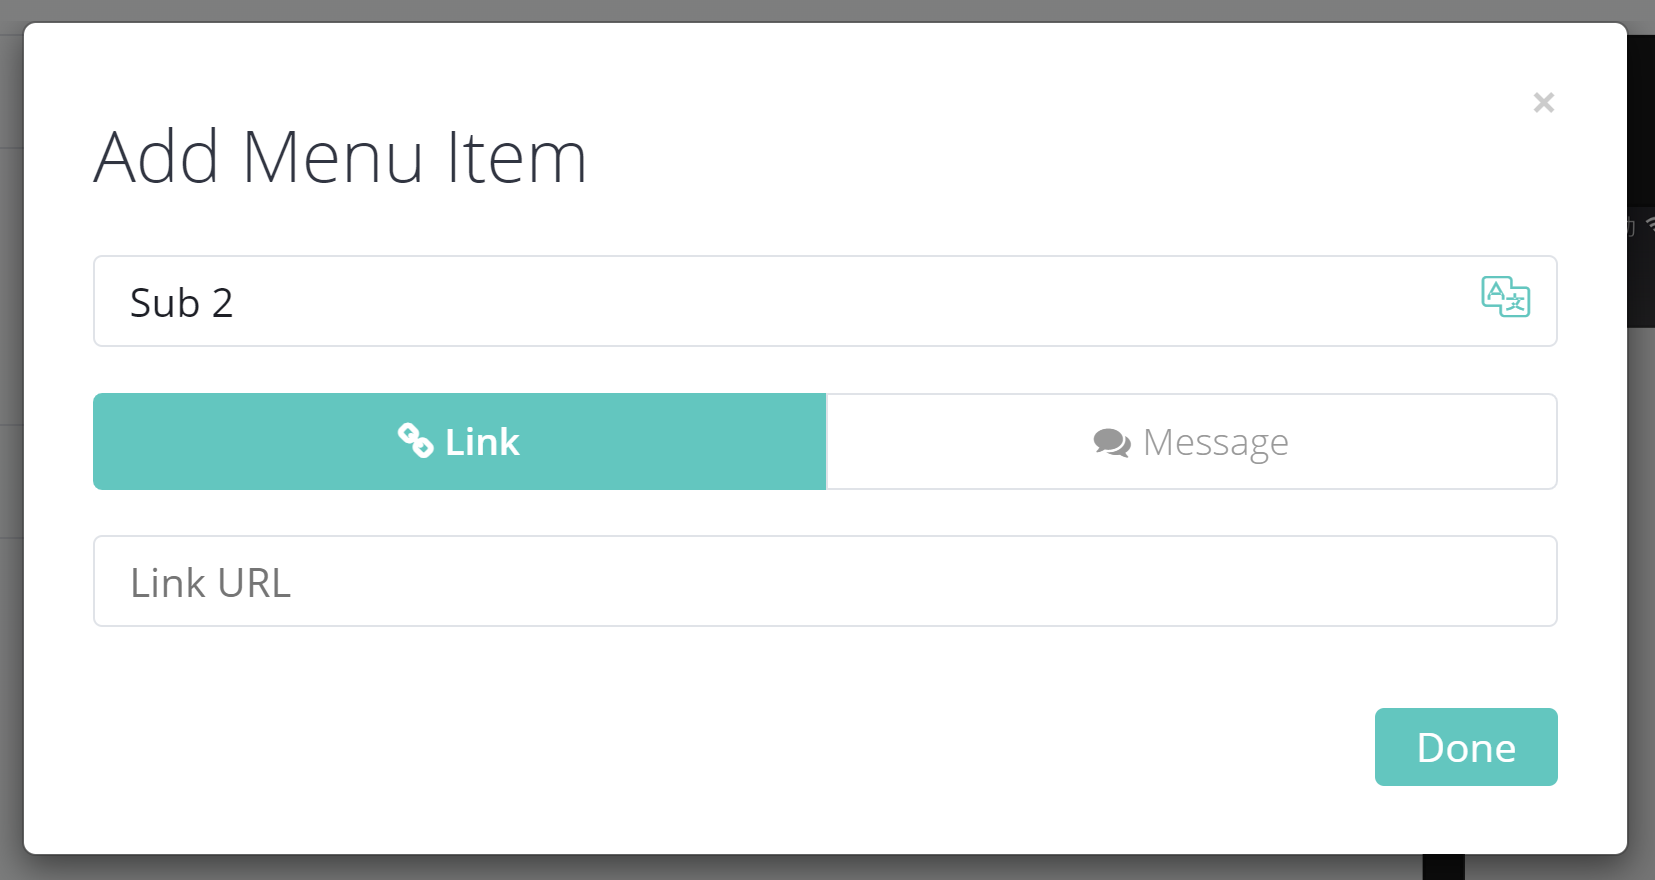Screen dimensions: 1655x880
Task: Focus the Link URL input field
Action: (825, 581)
